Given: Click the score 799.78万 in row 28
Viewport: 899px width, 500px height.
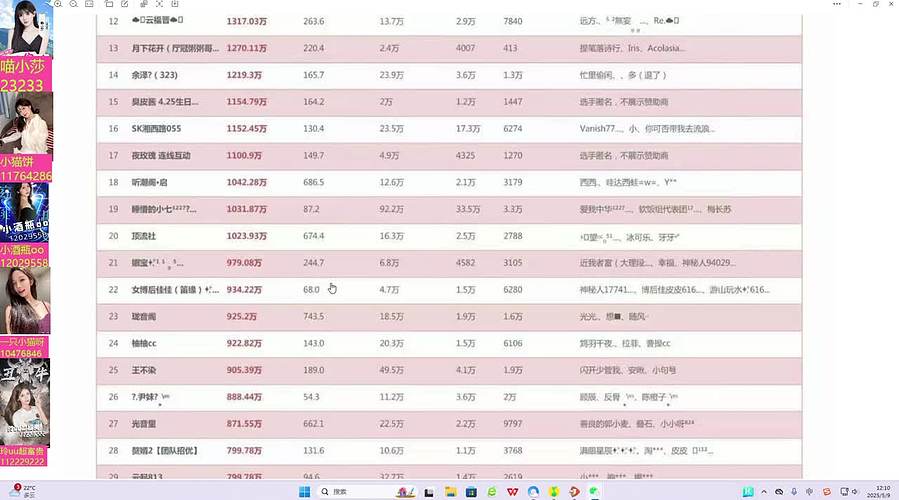Looking at the screenshot, I should pyautogui.click(x=244, y=451).
